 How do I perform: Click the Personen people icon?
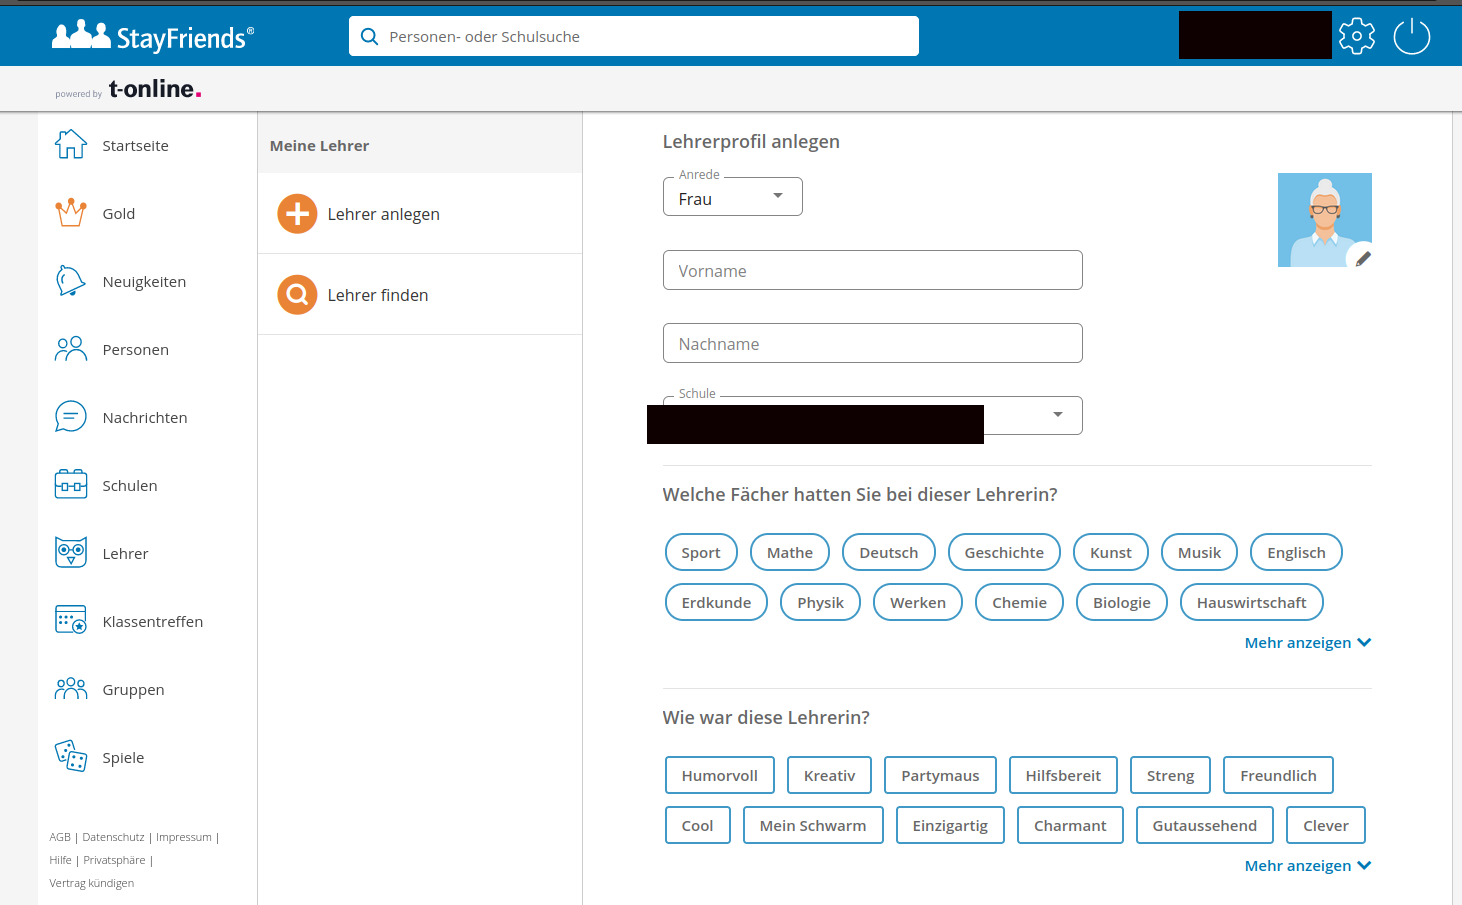(x=71, y=349)
